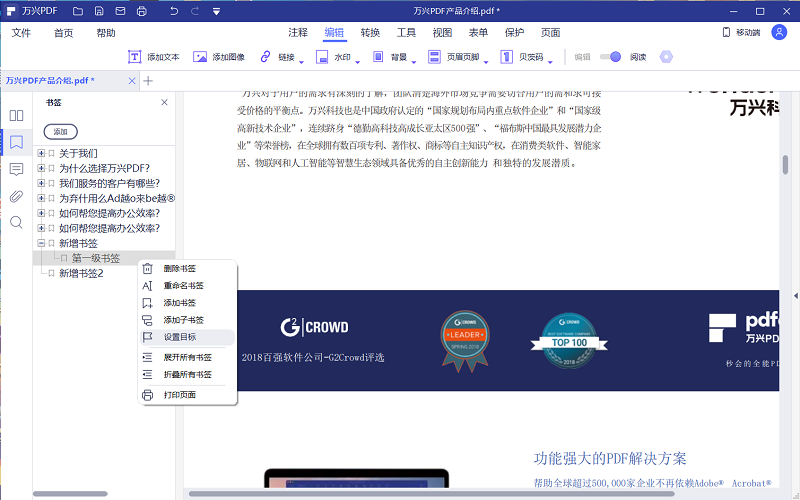Send PDF by email envelope icon

coord(120,11)
